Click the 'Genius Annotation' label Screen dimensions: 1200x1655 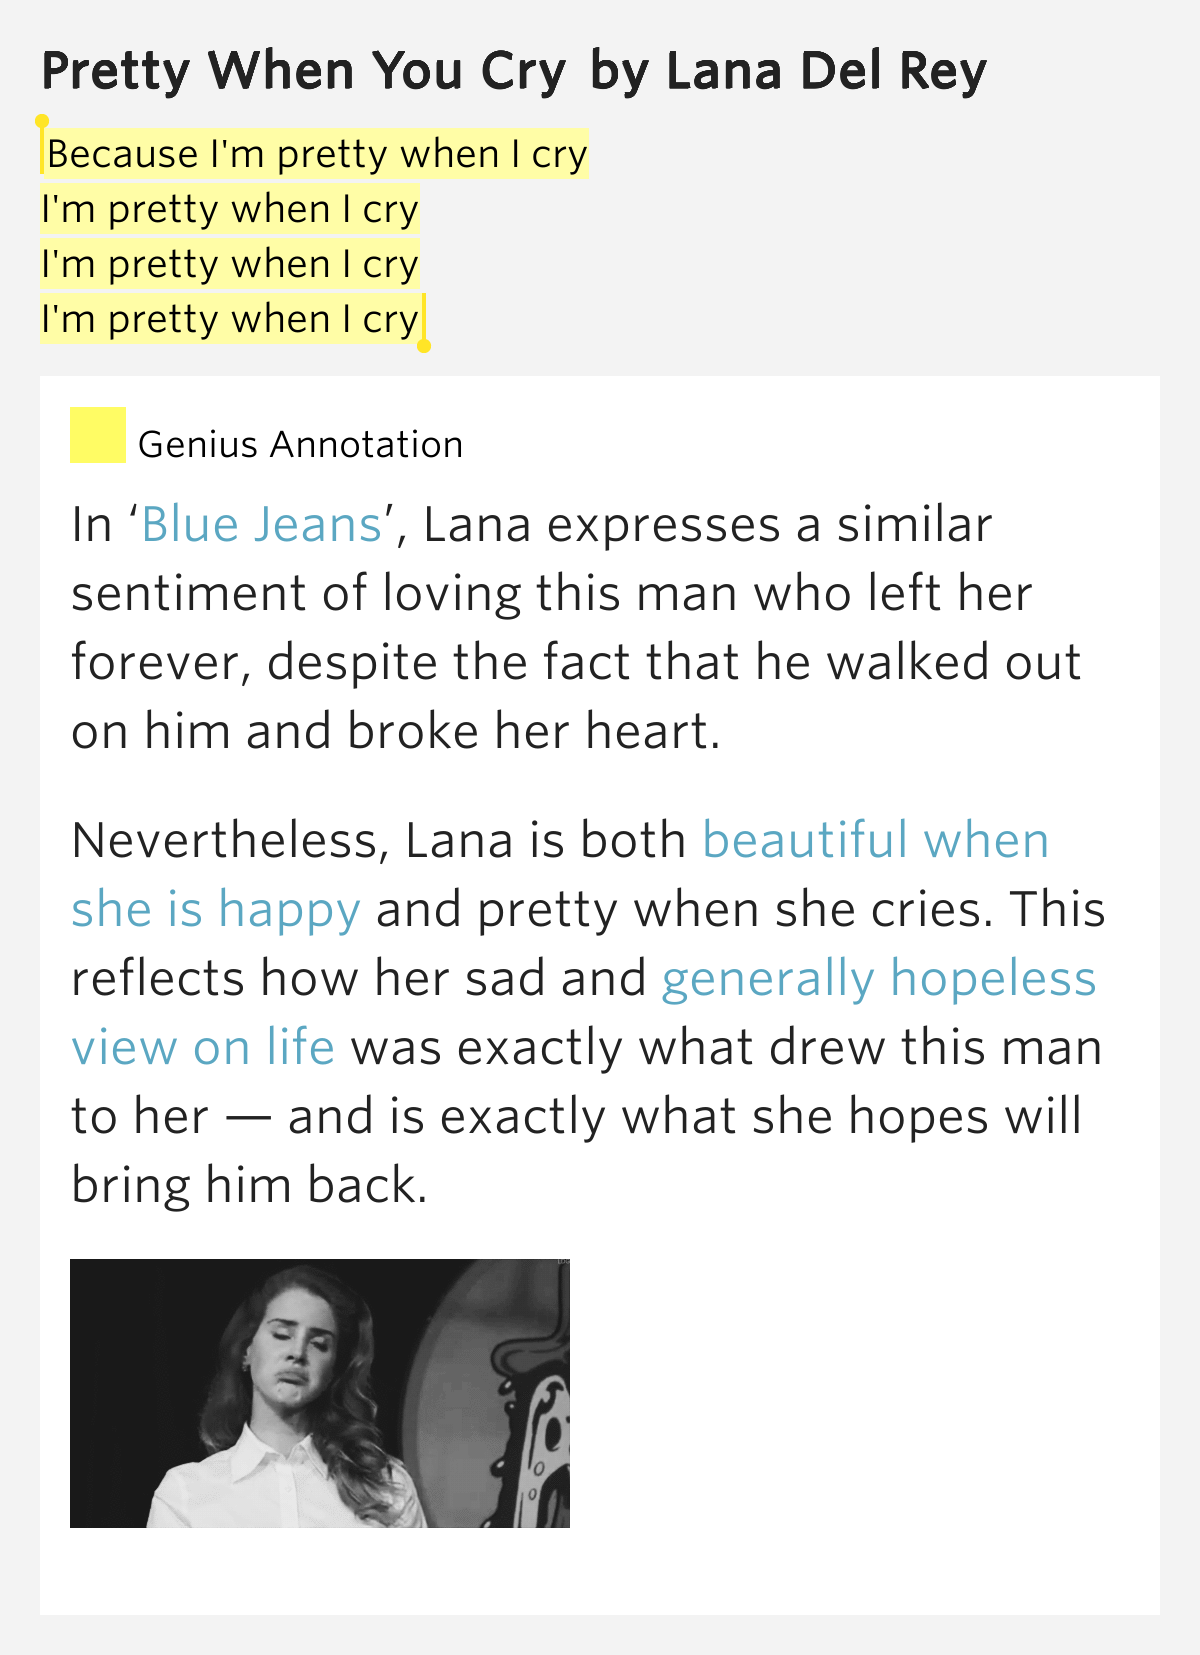tap(300, 445)
